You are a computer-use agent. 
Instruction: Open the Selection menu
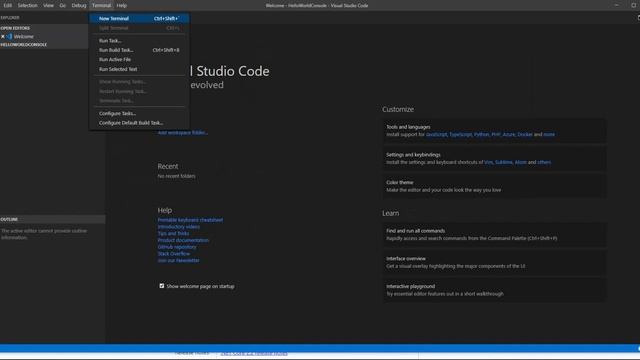[x=27, y=5]
